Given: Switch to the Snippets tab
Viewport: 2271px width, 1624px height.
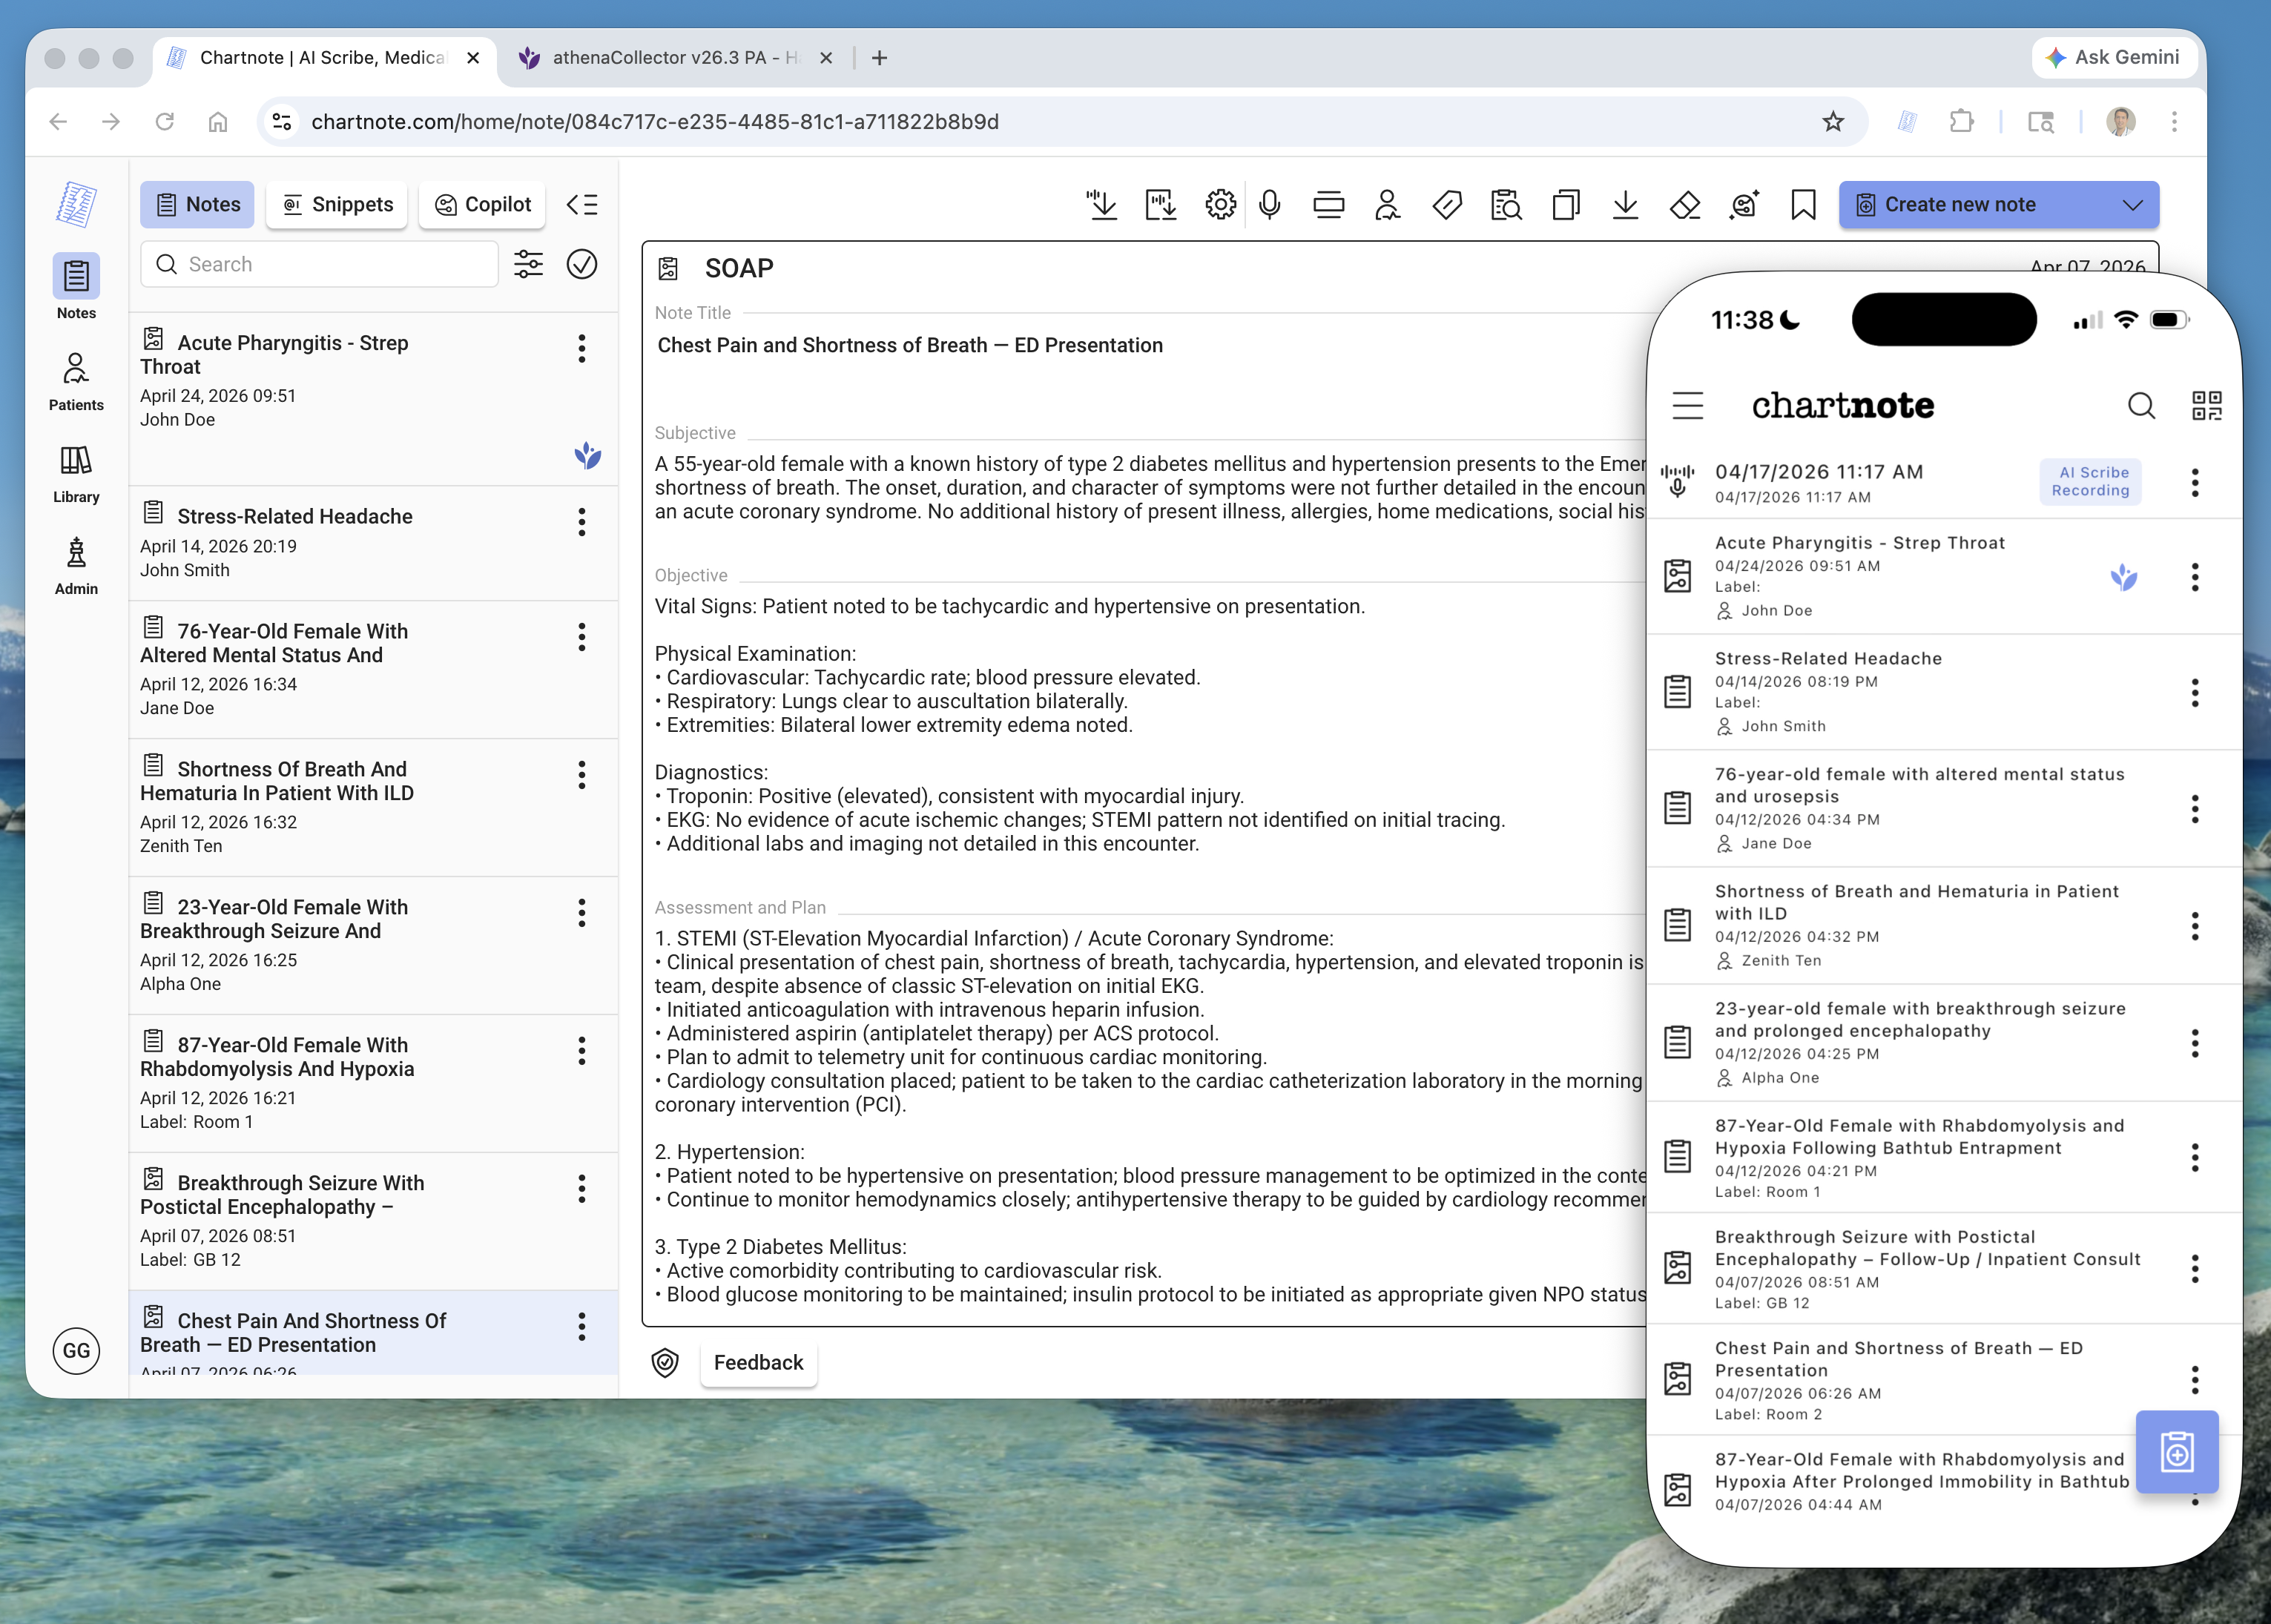Looking at the screenshot, I should (x=337, y=205).
